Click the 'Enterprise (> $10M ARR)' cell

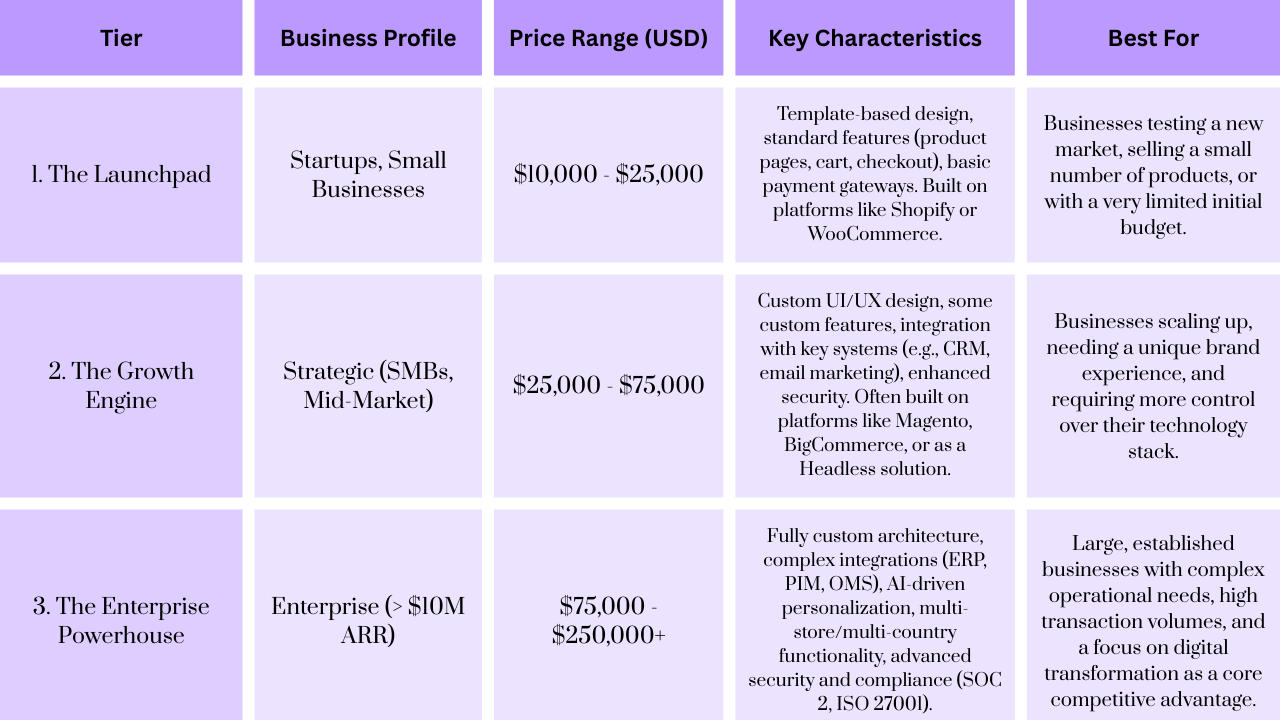368,615
